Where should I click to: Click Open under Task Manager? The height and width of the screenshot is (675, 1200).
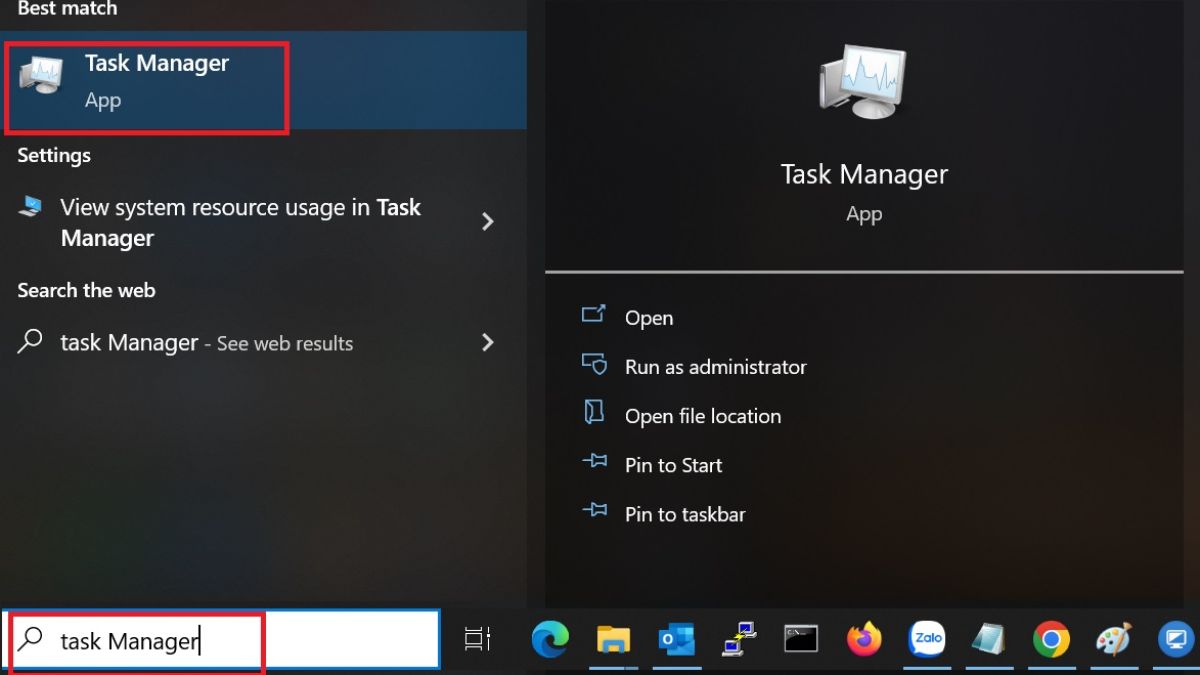pyautogui.click(x=648, y=317)
